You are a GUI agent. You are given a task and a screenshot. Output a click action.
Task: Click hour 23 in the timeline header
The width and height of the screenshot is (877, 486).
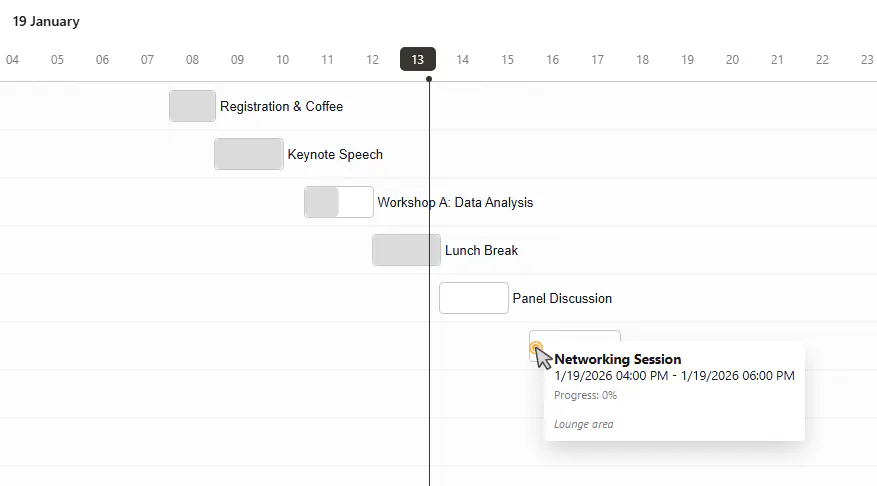(866, 60)
